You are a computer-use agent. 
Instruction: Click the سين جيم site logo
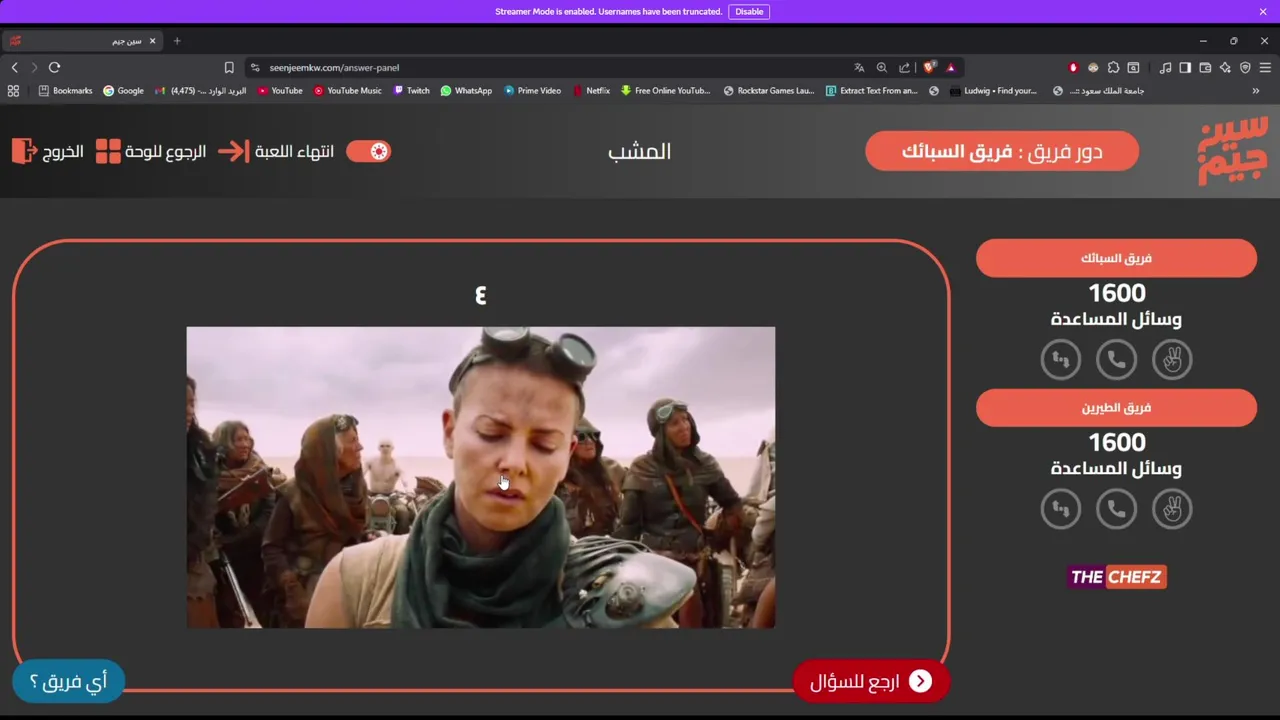click(x=1232, y=151)
